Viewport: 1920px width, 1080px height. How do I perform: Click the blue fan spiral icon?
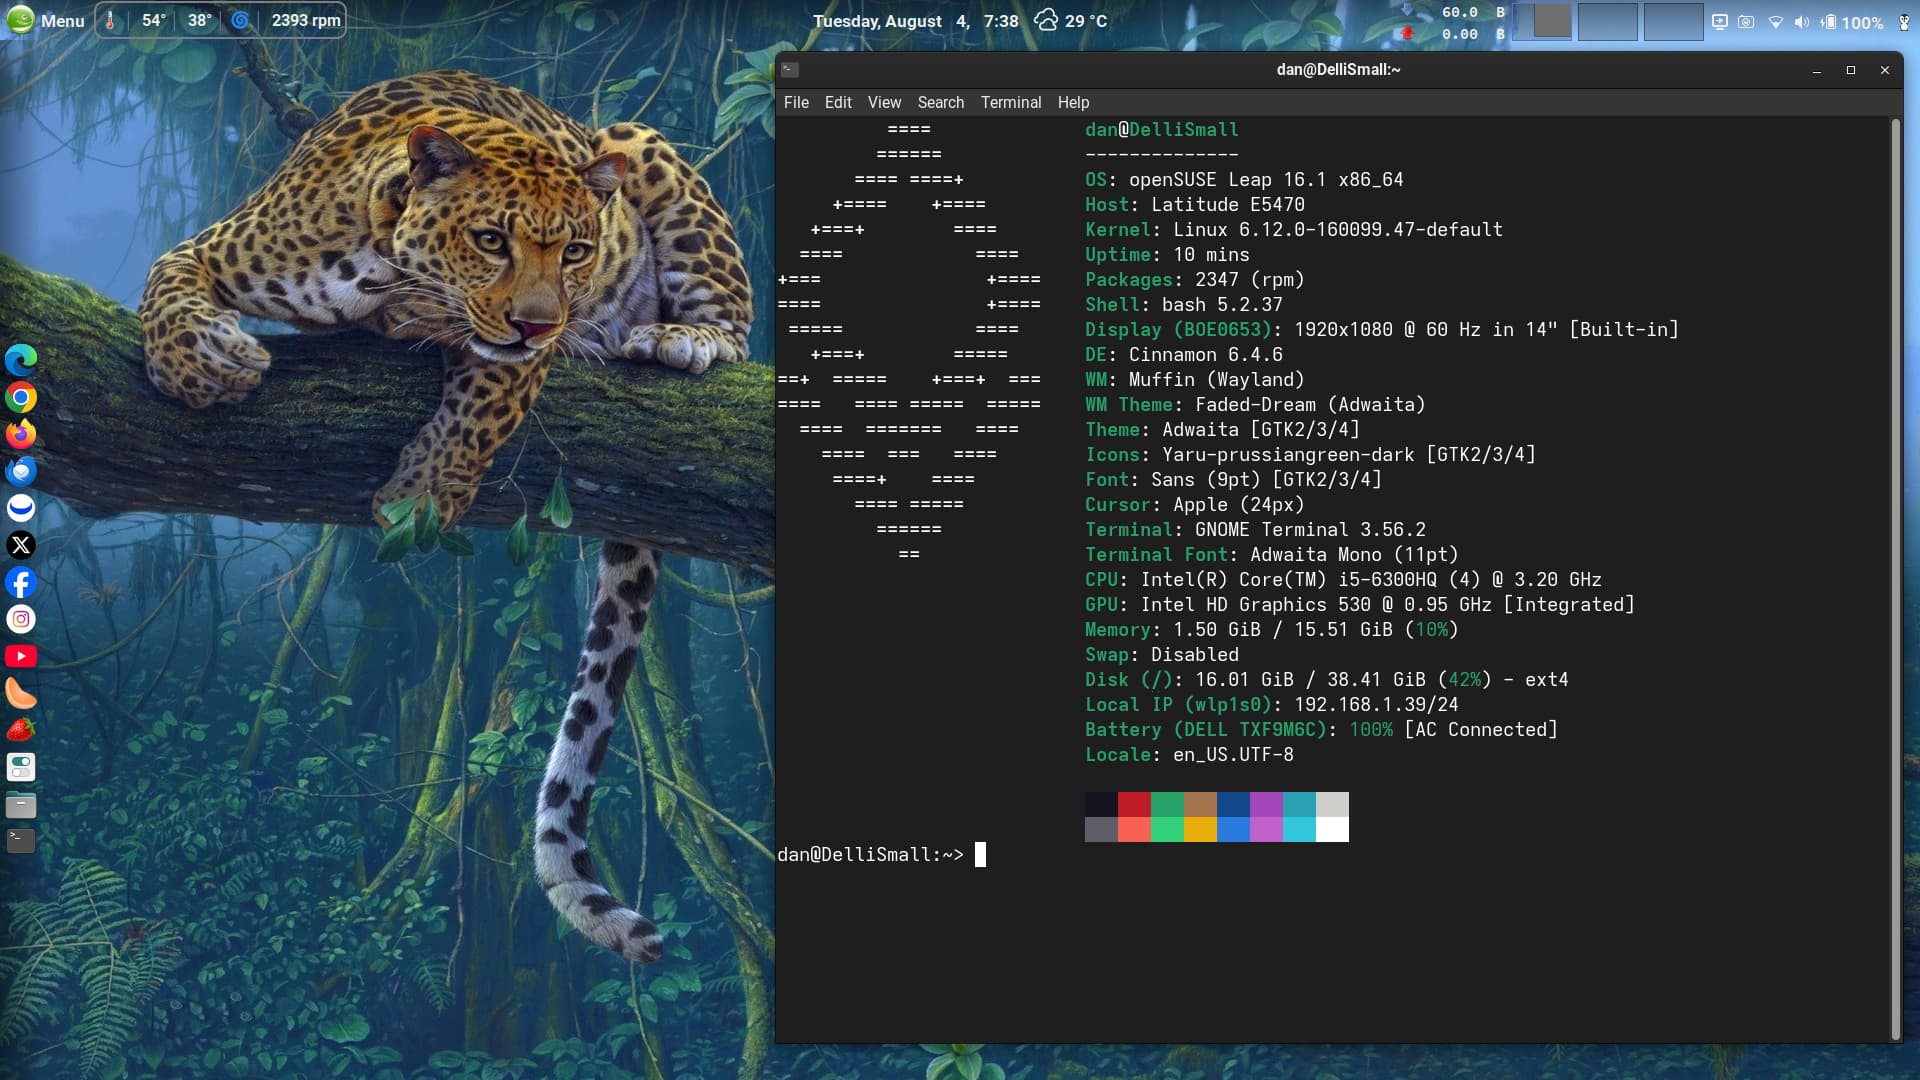[240, 20]
